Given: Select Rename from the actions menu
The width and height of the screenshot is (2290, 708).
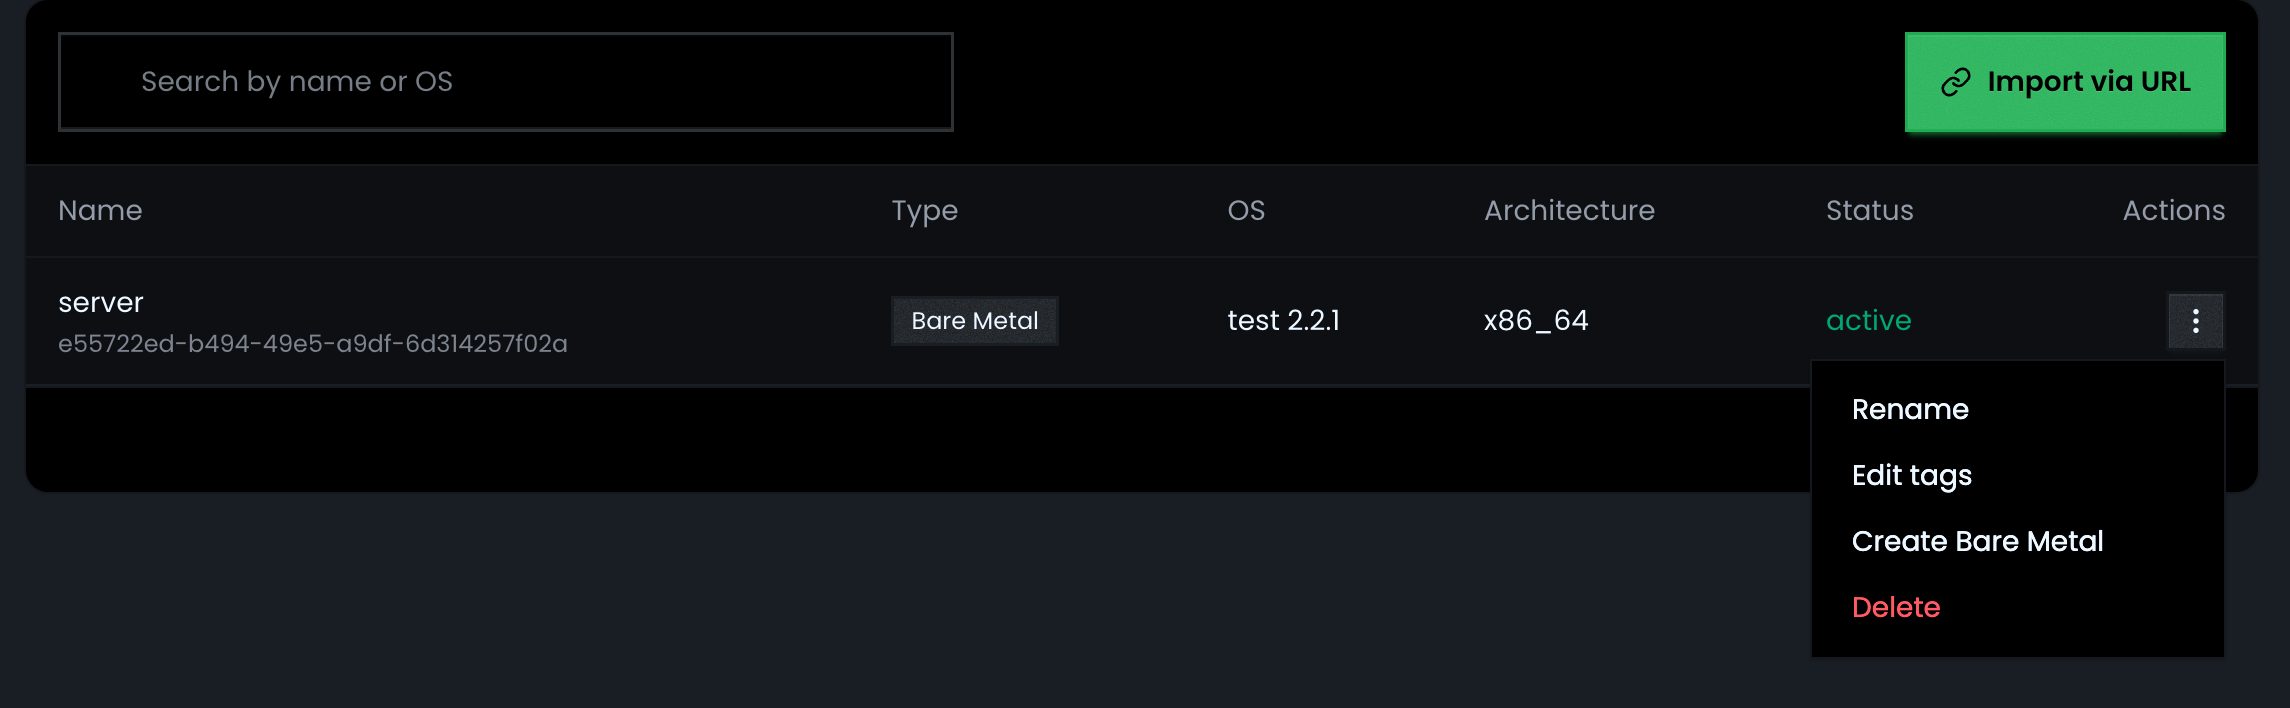Looking at the screenshot, I should [x=1910, y=409].
